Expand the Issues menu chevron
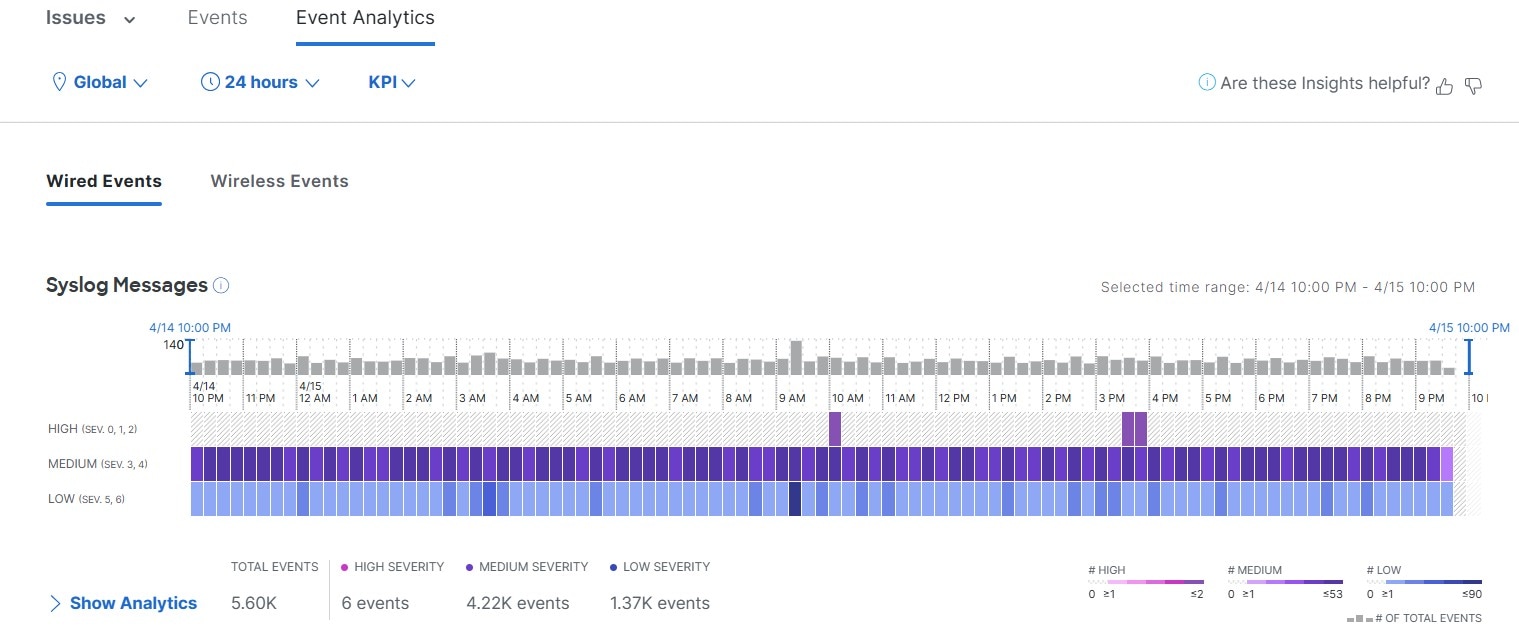The height and width of the screenshot is (636, 1519). [130, 19]
